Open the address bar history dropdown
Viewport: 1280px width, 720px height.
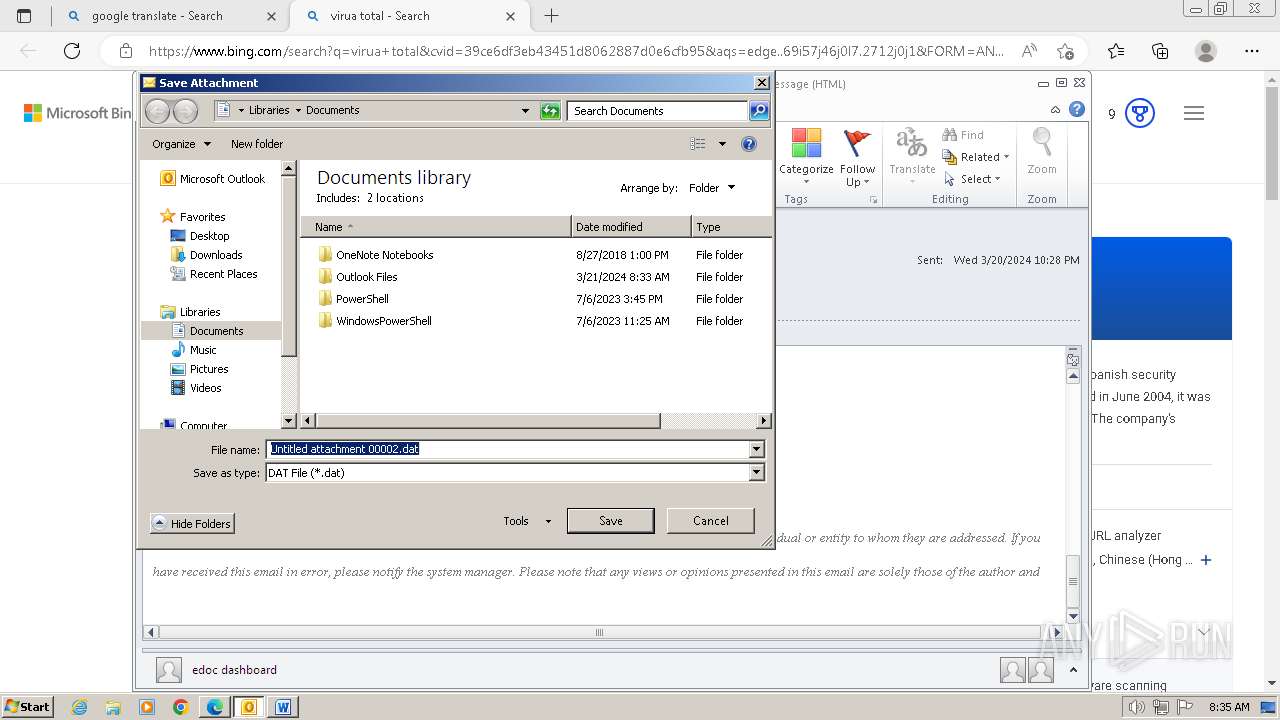[x=525, y=111]
